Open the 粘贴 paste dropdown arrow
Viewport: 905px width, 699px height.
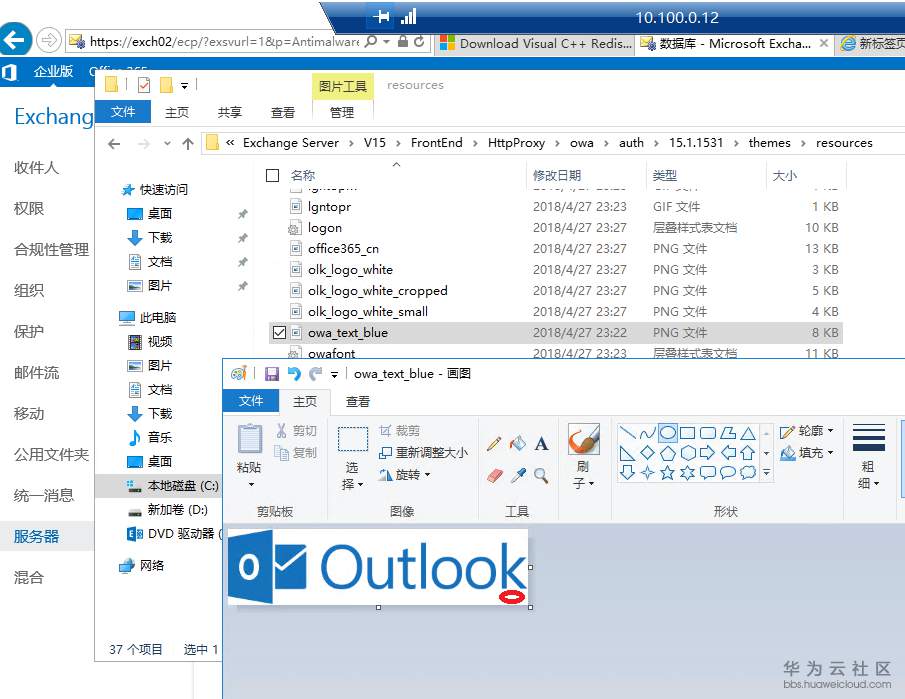(251, 484)
